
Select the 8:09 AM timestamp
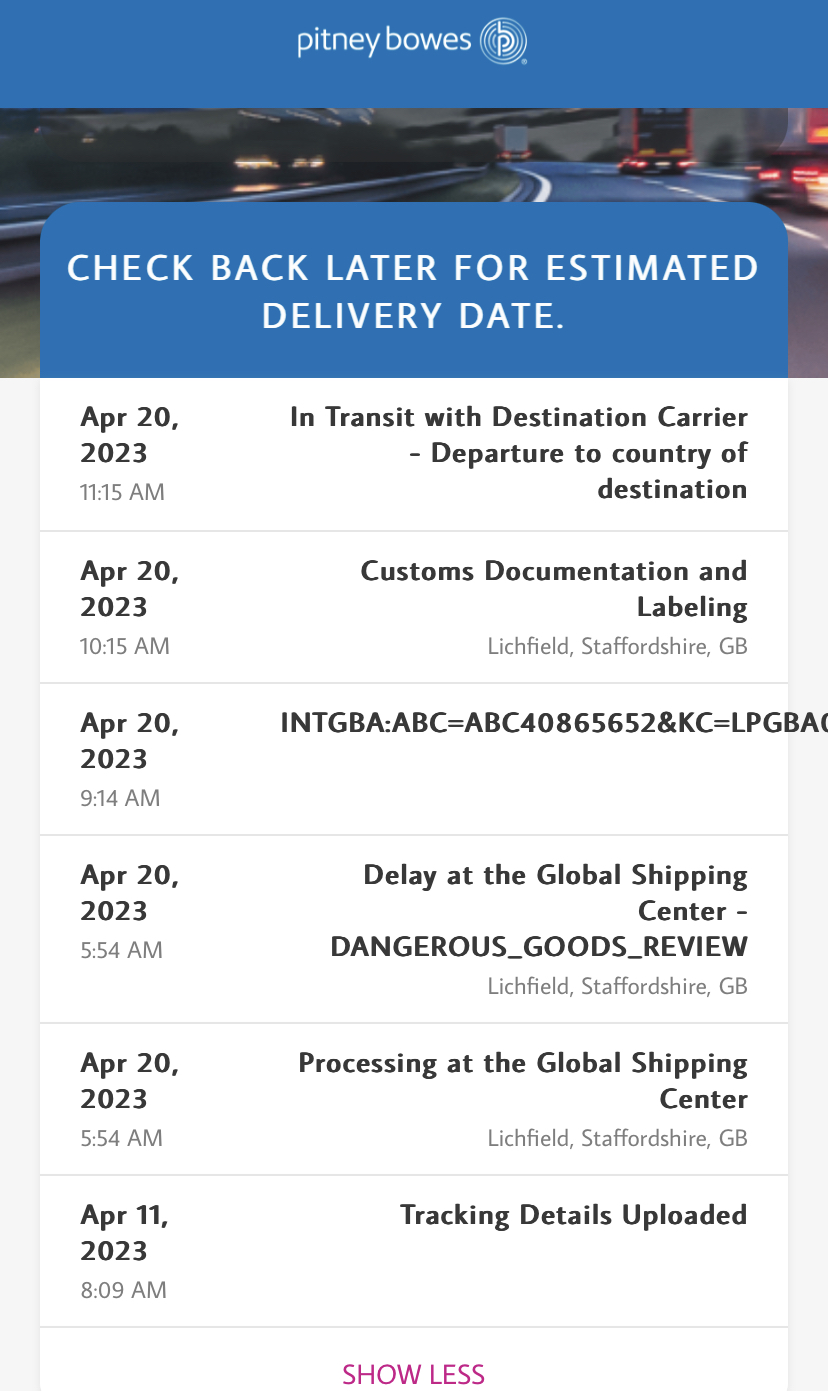[123, 1290]
